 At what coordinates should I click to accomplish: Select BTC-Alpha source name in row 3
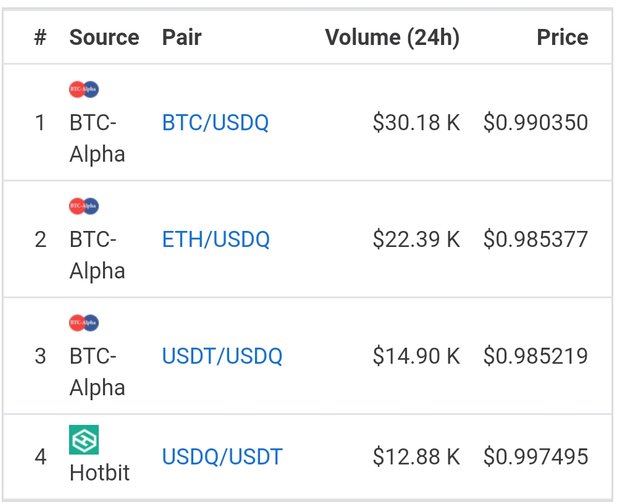(x=97, y=371)
